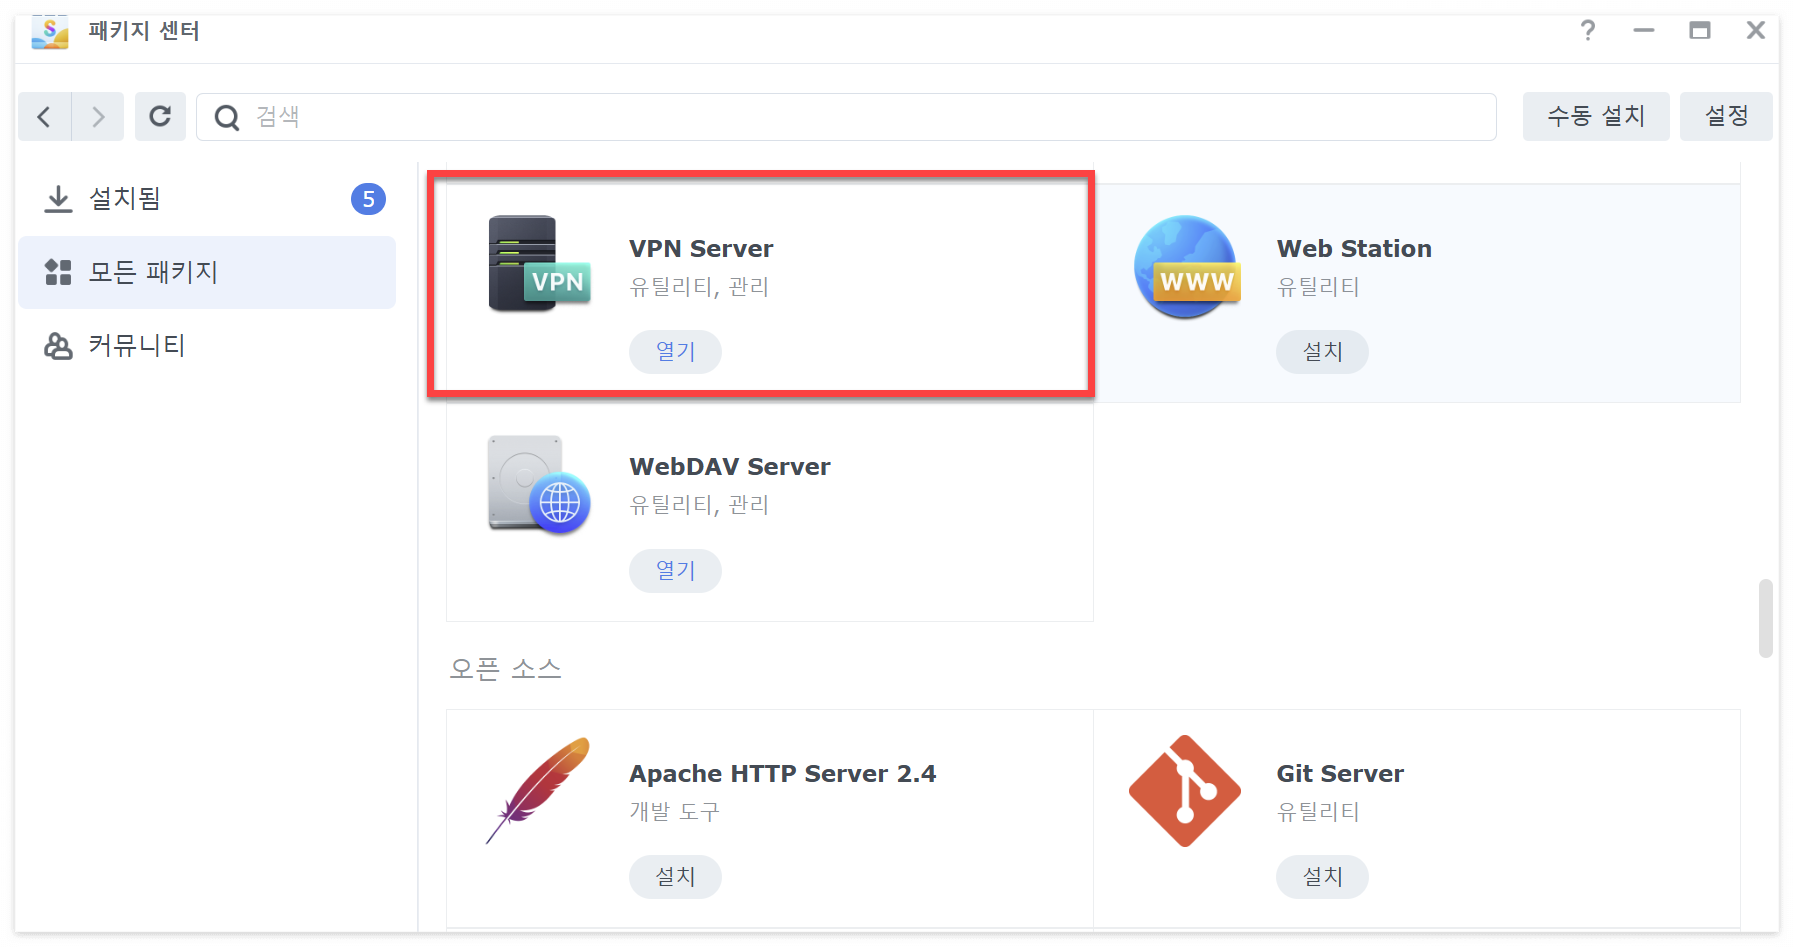Open the 설정 settings button
Screen dimensions: 1794x947
click(x=1726, y=117)
